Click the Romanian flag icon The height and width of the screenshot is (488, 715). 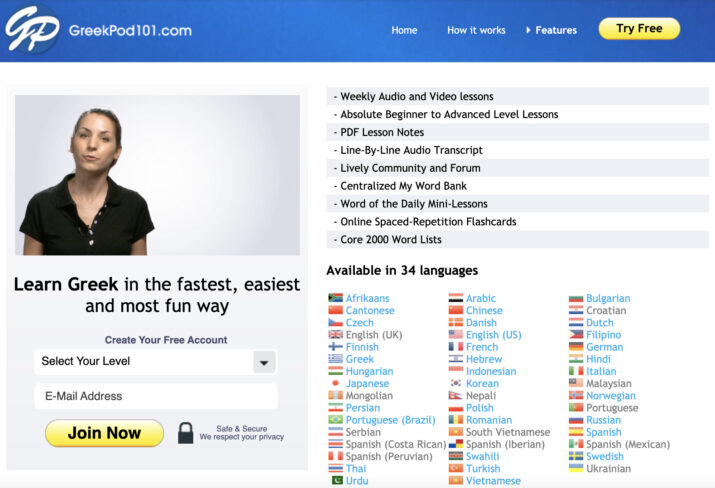pyautogui.click(x=456, y=420)
